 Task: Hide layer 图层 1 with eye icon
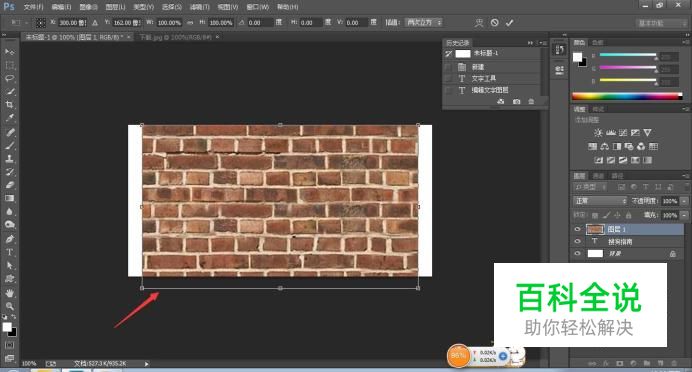pos(577,229)
